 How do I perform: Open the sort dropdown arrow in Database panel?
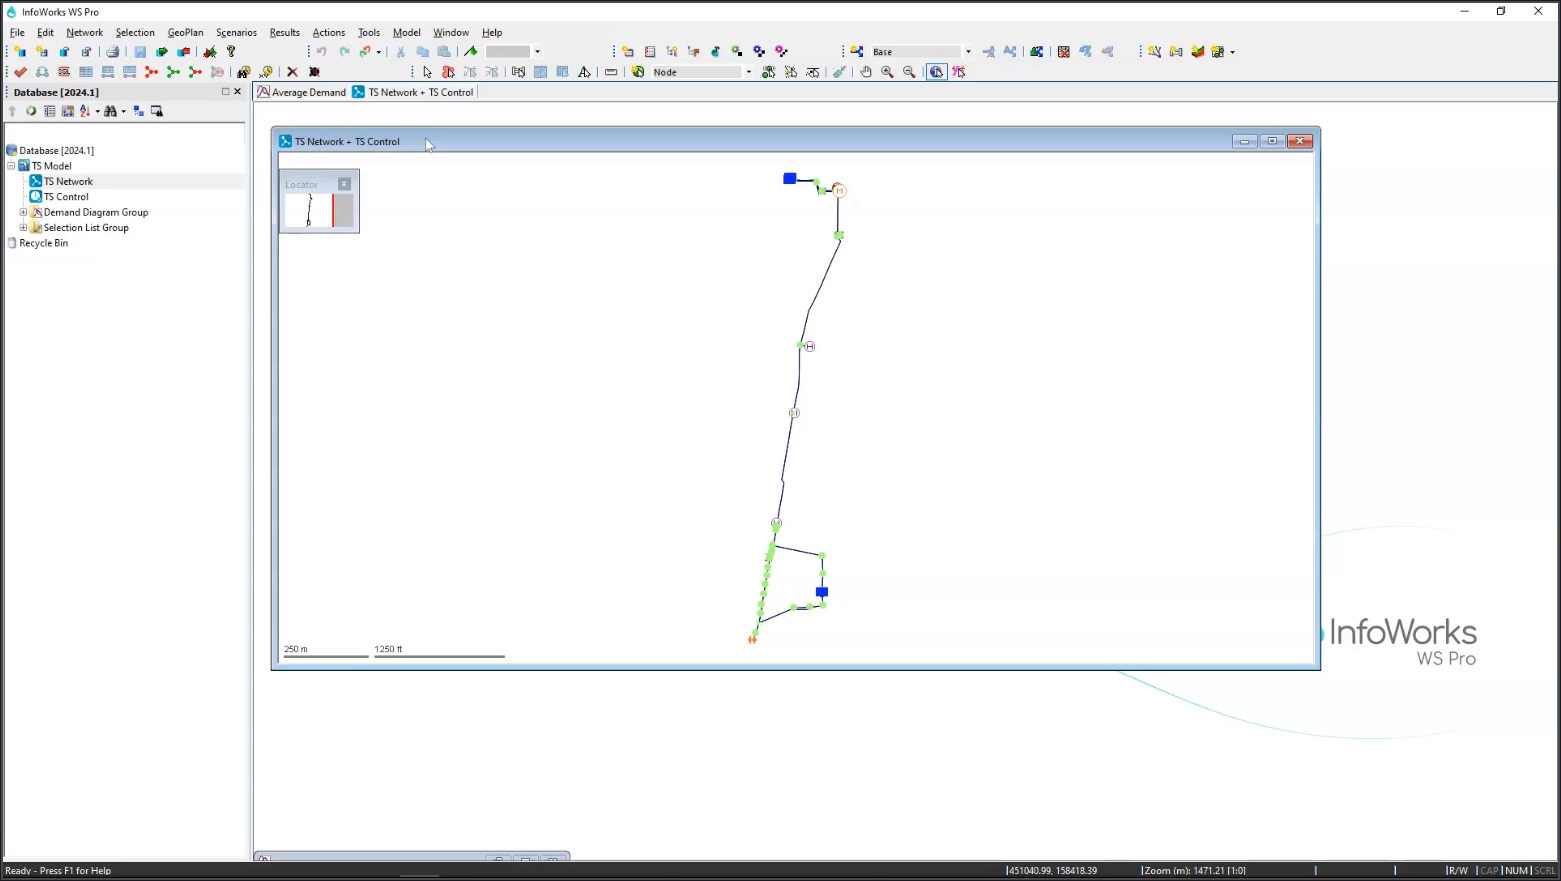point(97,111)
